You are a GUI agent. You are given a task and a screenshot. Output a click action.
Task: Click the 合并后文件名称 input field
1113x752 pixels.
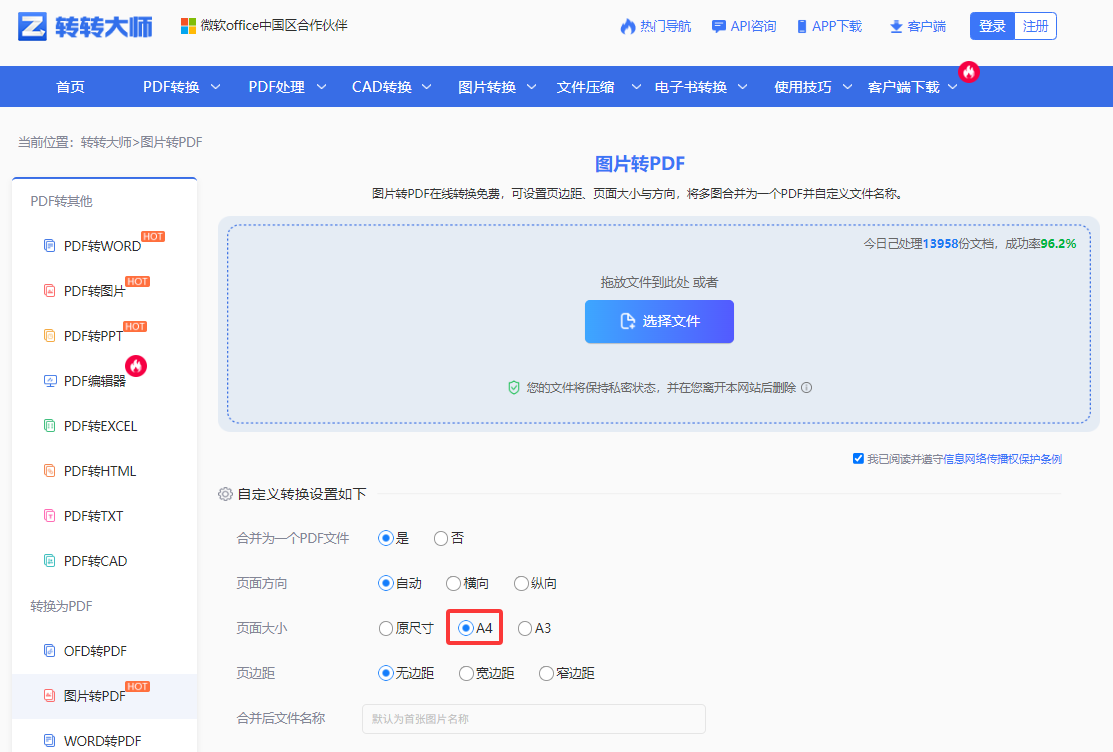pos(534,719)
